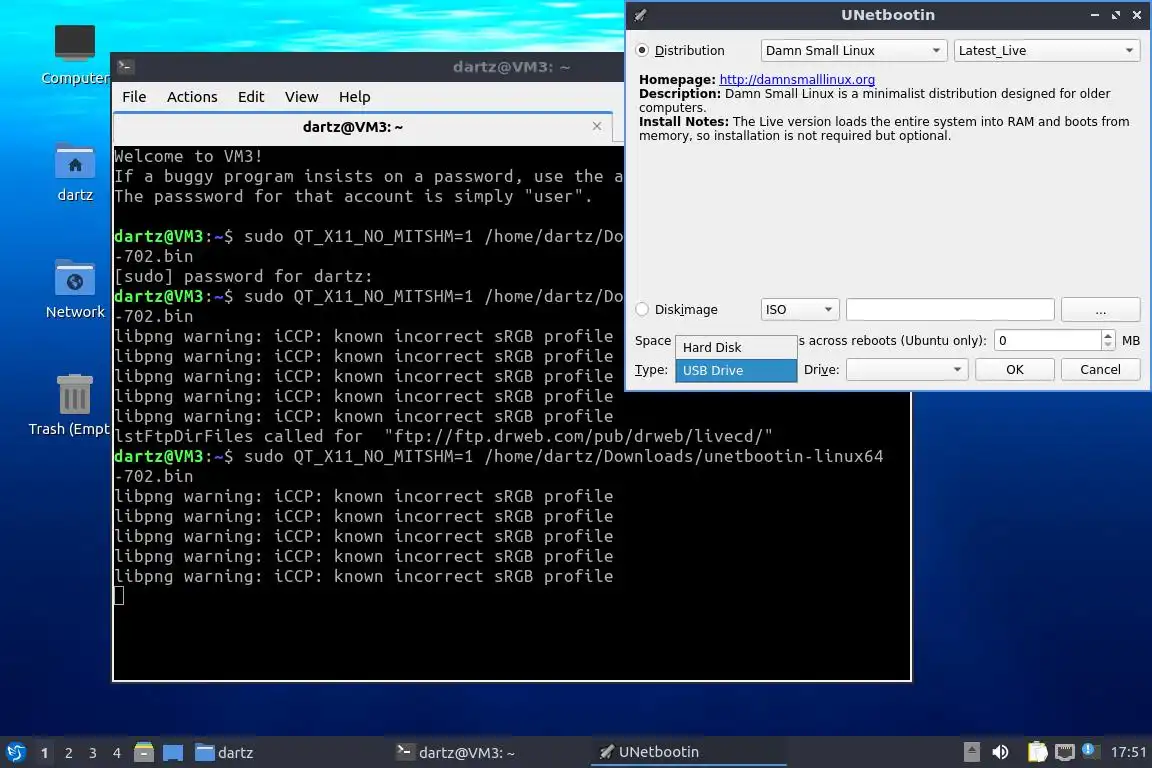This screenshot has height=768, width=1152.
Task: Select the Distribution radio button
Action: click(x=642, y=50)
